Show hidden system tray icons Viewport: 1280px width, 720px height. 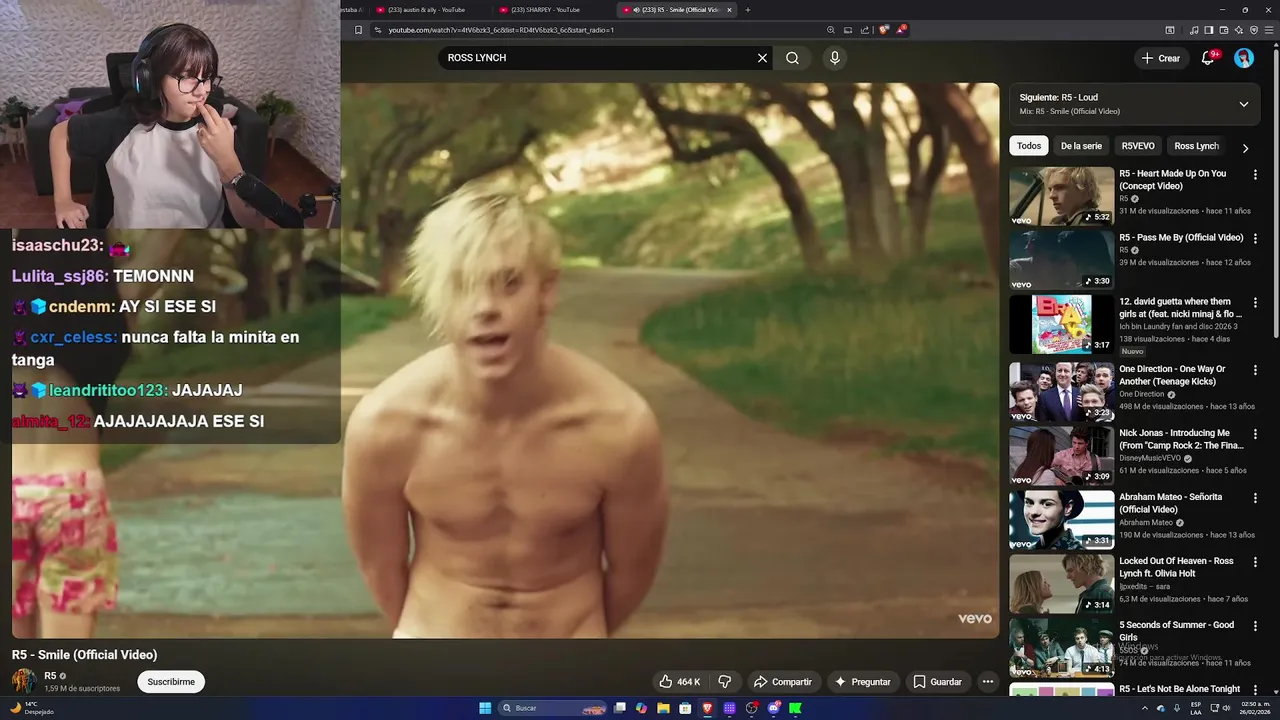[x=1145, y=708]
